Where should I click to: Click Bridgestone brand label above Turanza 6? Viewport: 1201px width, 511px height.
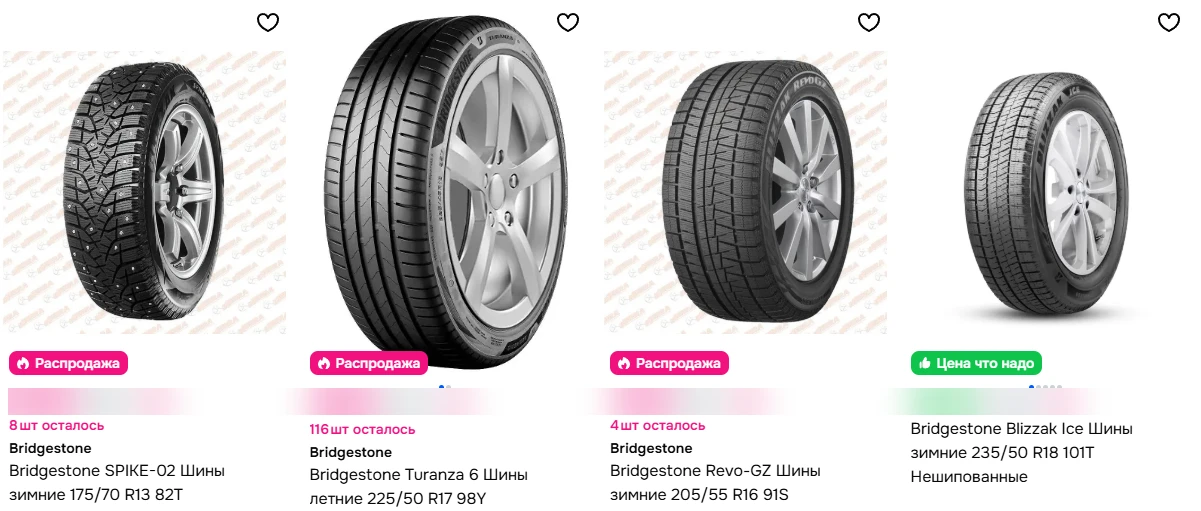pos(350,452)
